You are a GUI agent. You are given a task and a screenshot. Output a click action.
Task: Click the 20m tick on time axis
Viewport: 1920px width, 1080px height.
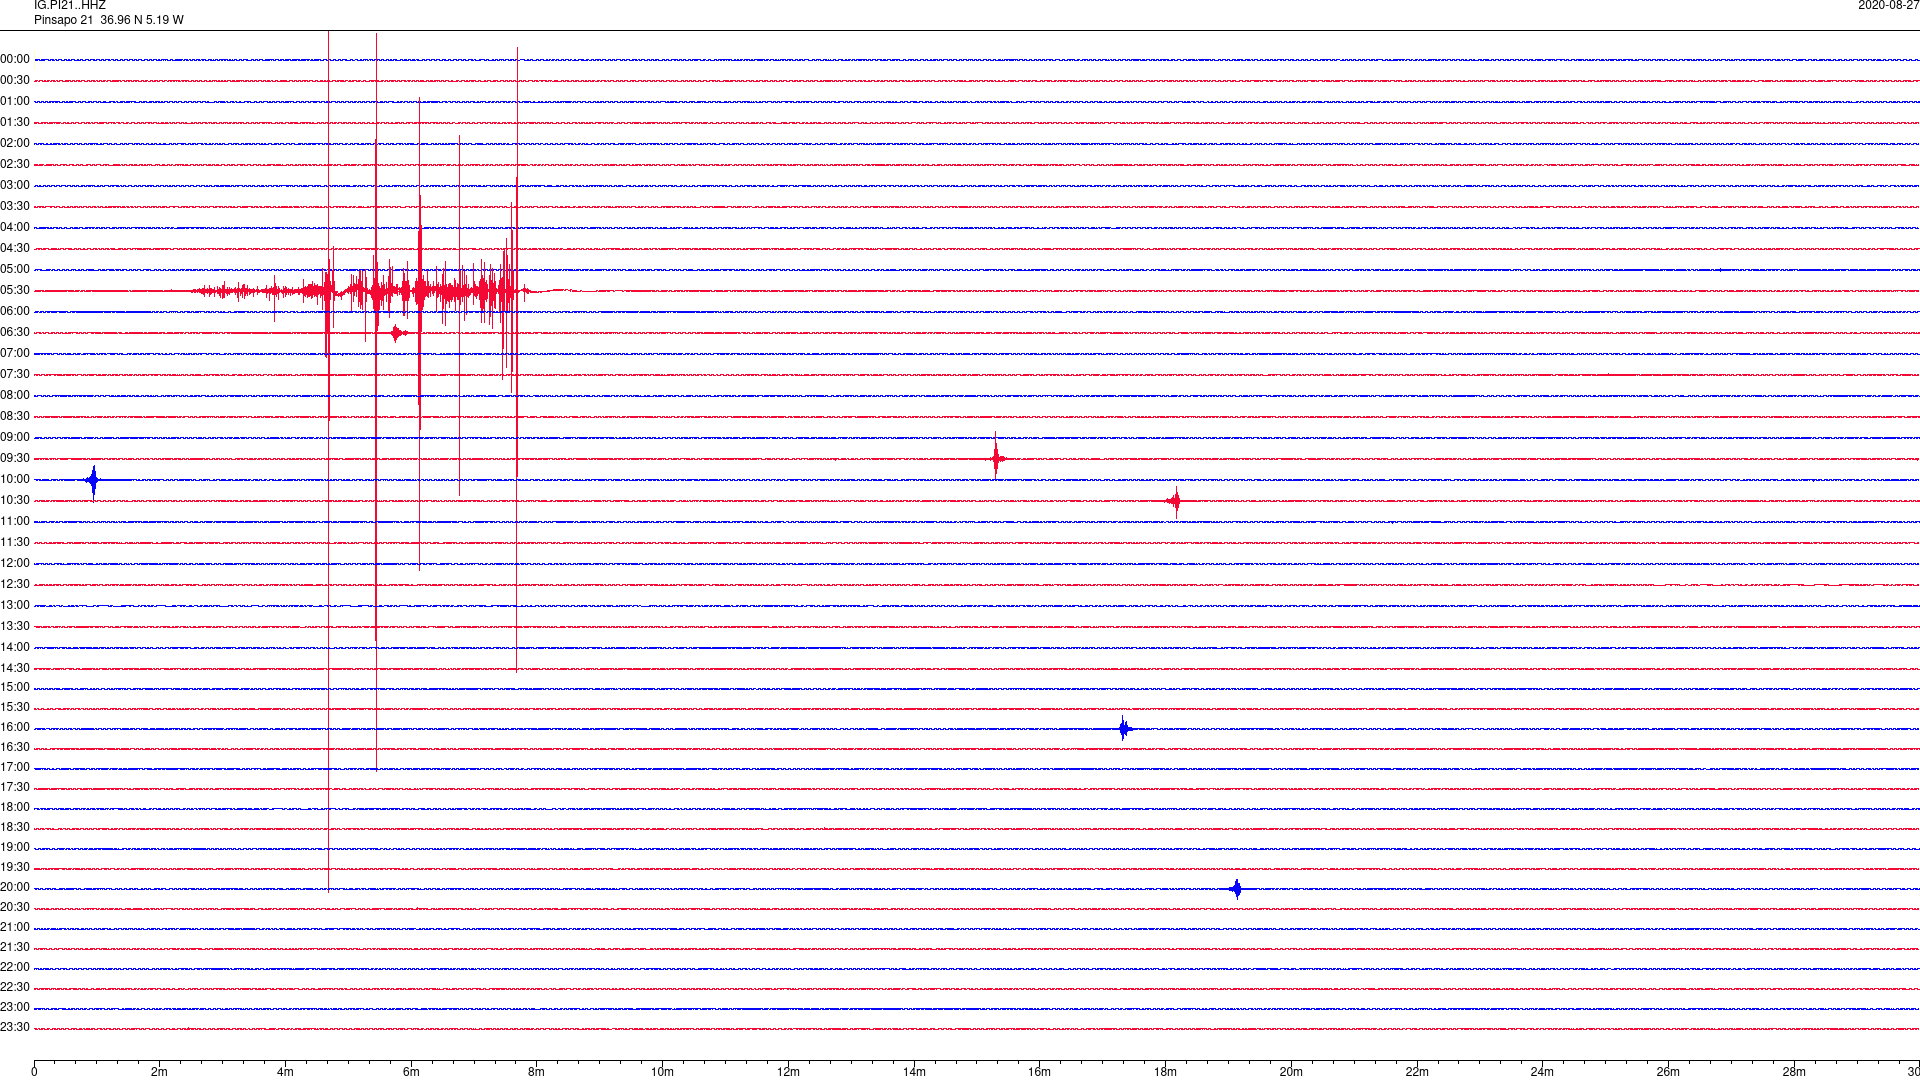click(1291, 1072)
